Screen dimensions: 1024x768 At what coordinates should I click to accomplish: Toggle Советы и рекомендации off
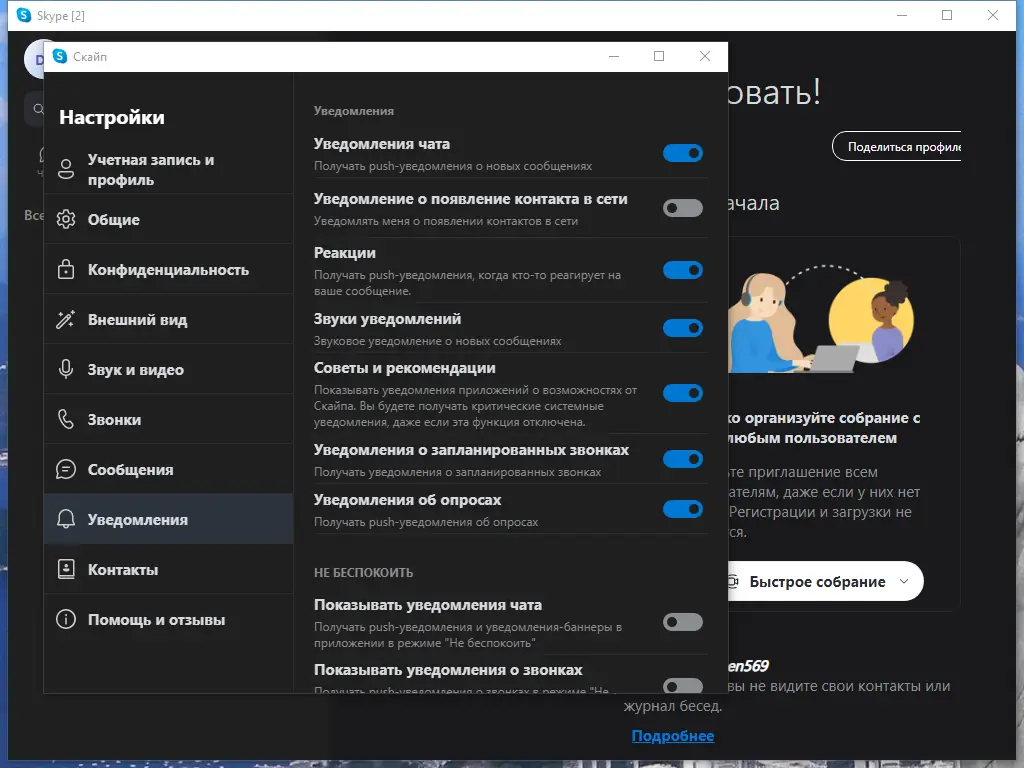pos(683,393)
